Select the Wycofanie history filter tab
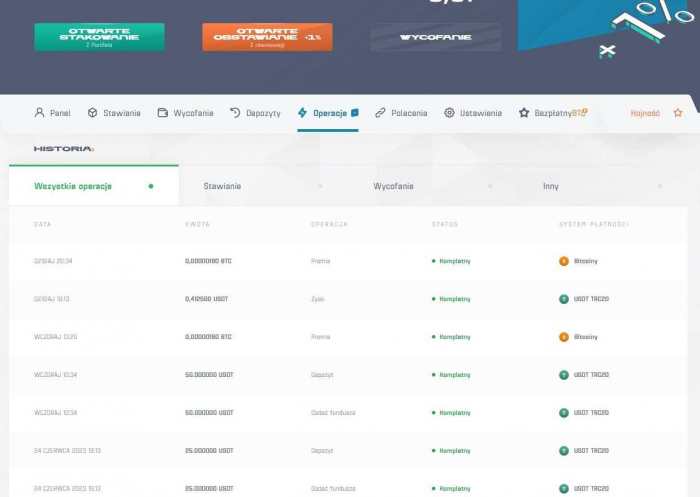700x497 pixels. click(x=393, y=186)
